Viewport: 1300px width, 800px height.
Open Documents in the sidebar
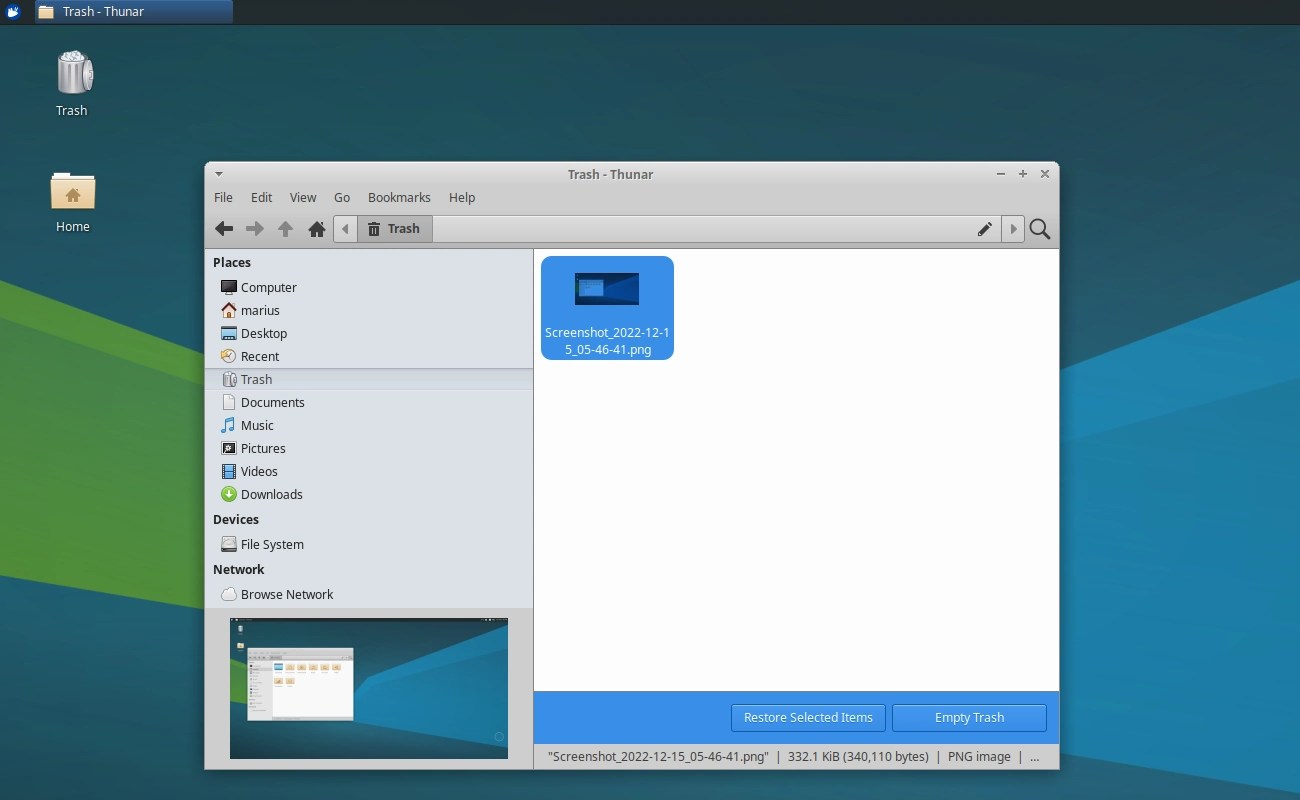click(369, 402)
